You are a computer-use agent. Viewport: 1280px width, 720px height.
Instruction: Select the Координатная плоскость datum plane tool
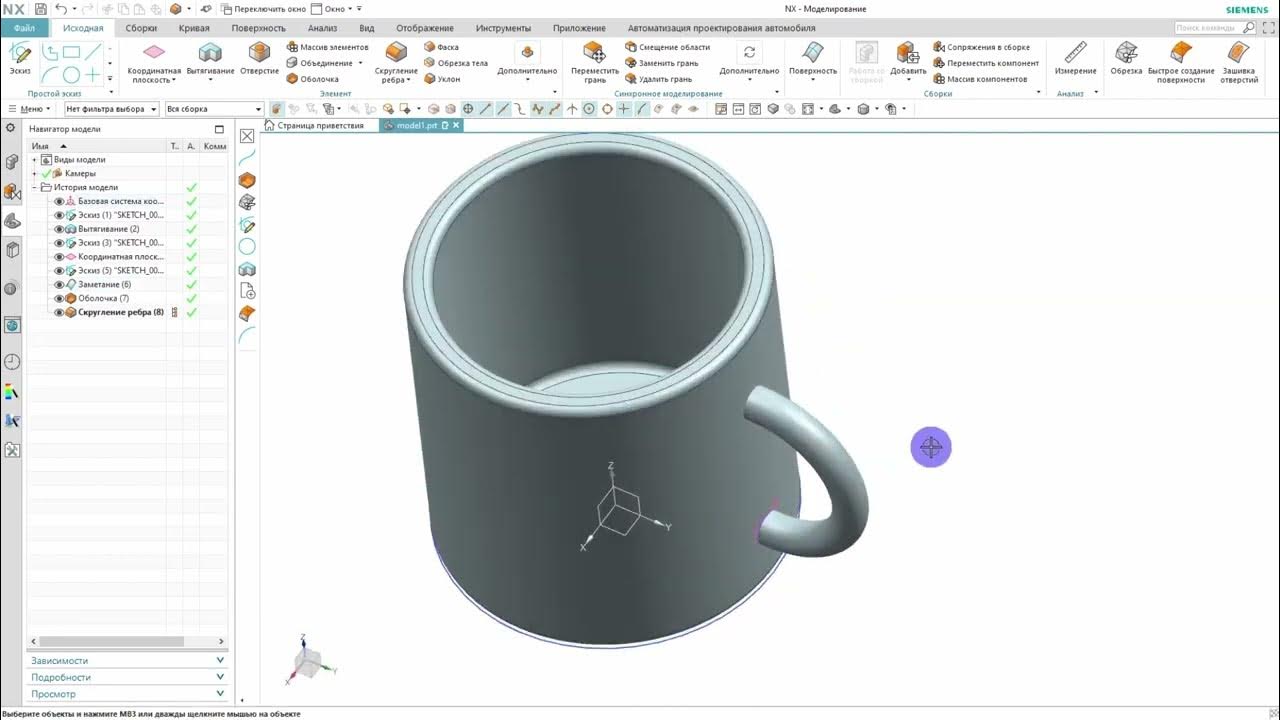point(154,63)
